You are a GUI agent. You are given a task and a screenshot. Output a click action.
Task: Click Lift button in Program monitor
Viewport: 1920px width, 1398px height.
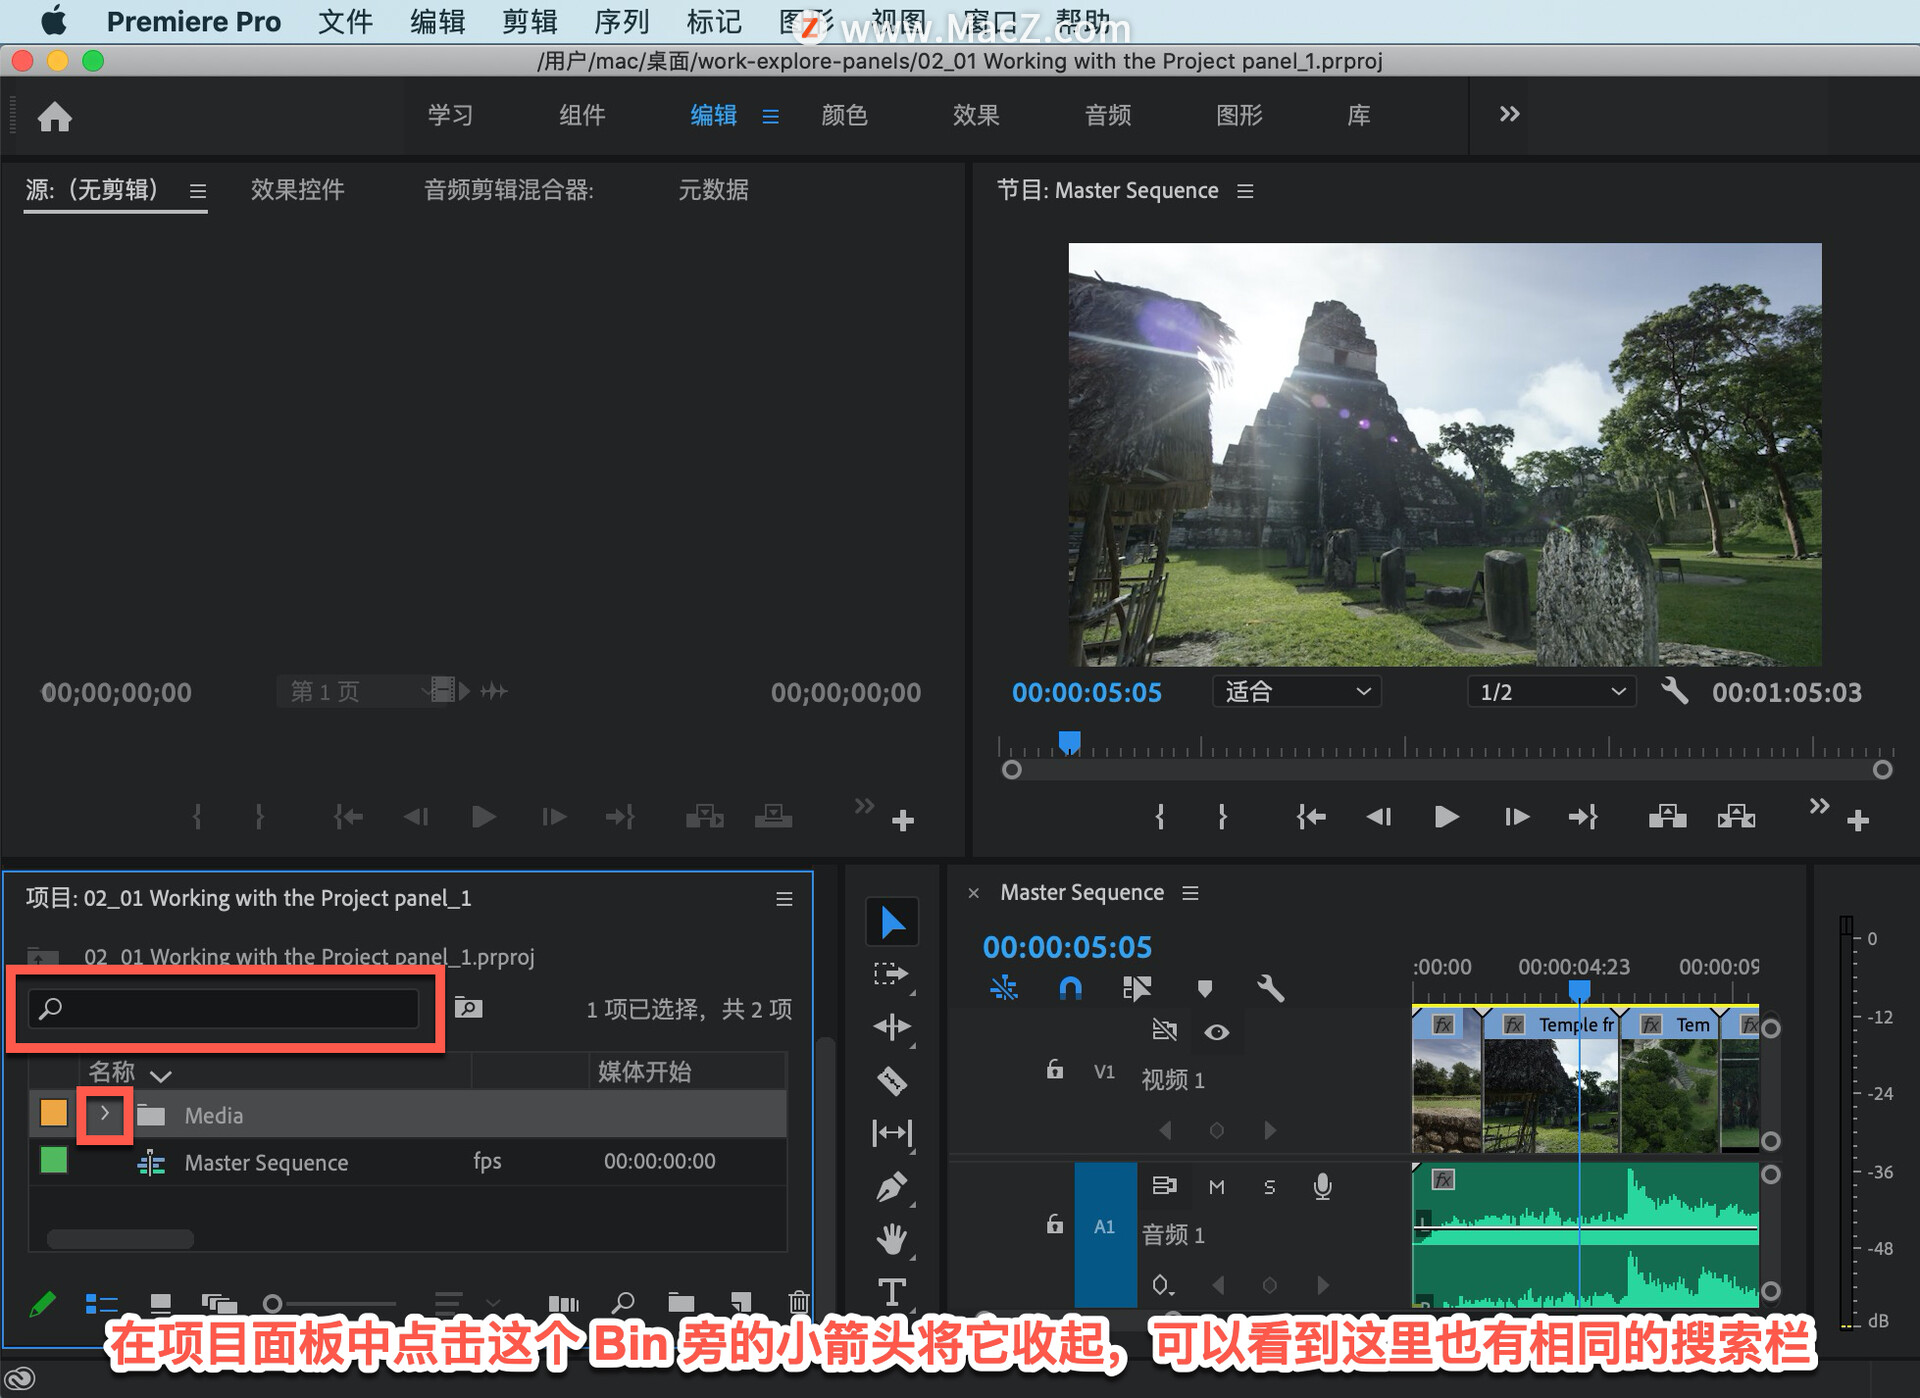click(x=1667, y=817)
